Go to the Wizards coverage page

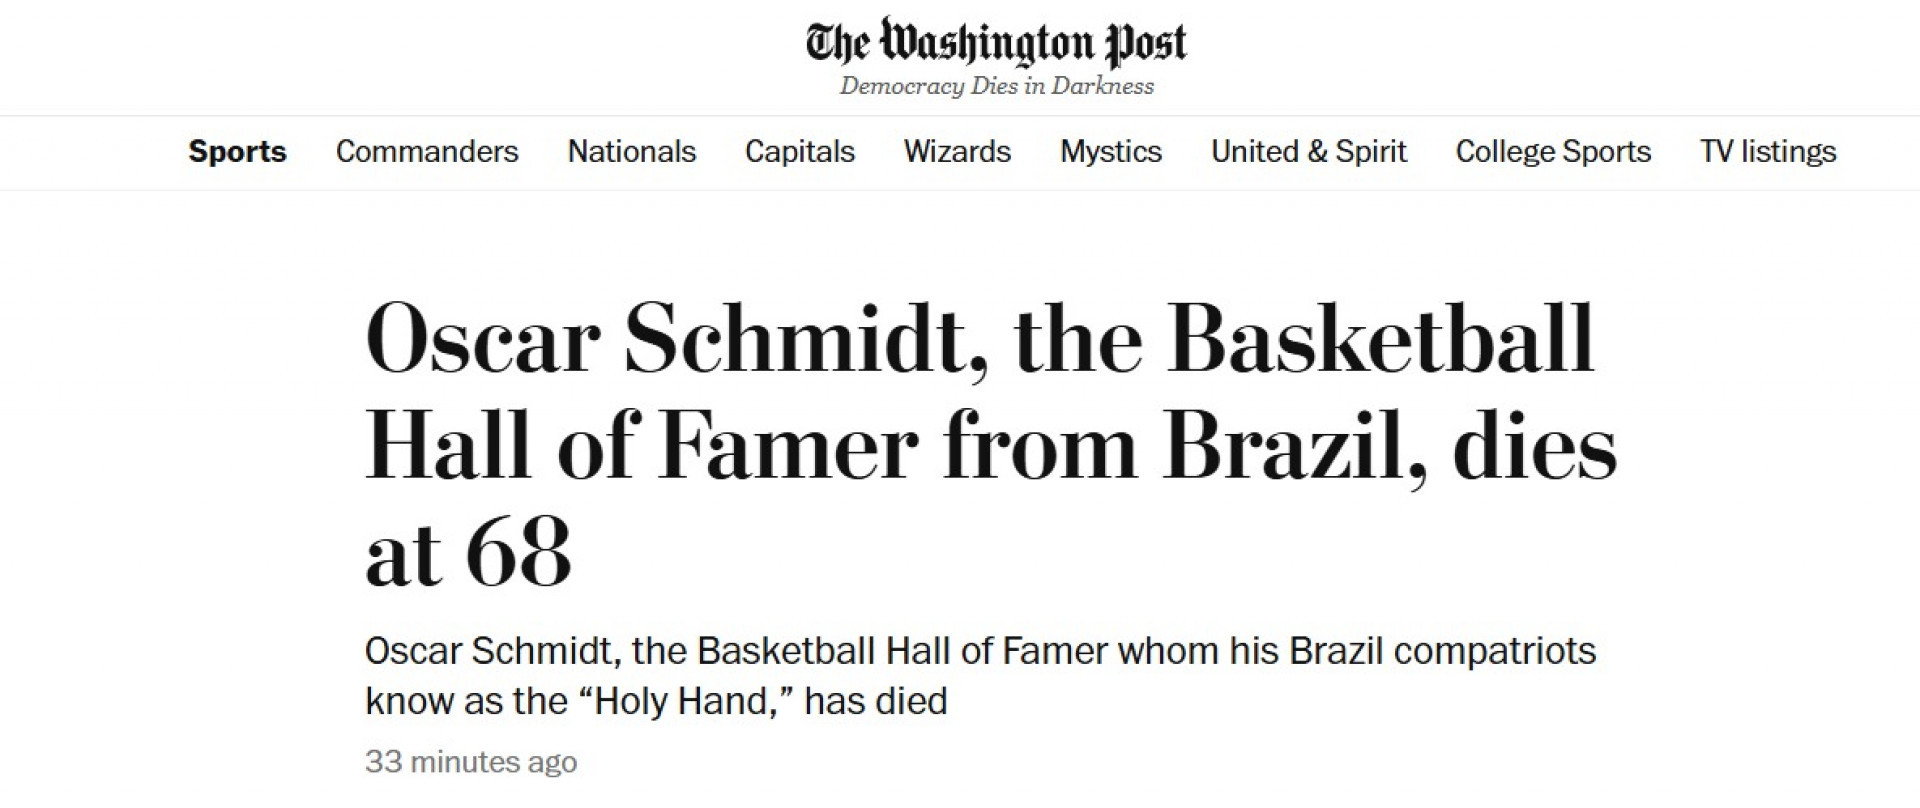point(957,152)
